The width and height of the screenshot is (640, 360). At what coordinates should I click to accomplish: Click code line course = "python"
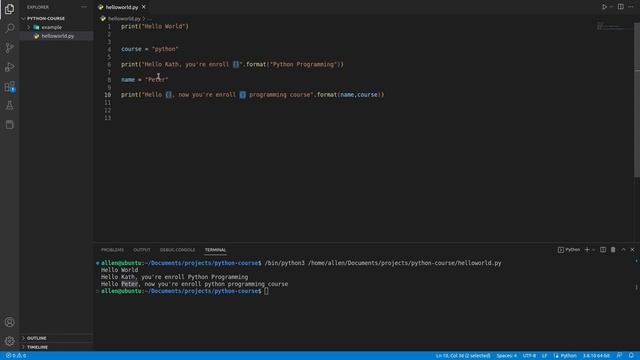(149, 49)
